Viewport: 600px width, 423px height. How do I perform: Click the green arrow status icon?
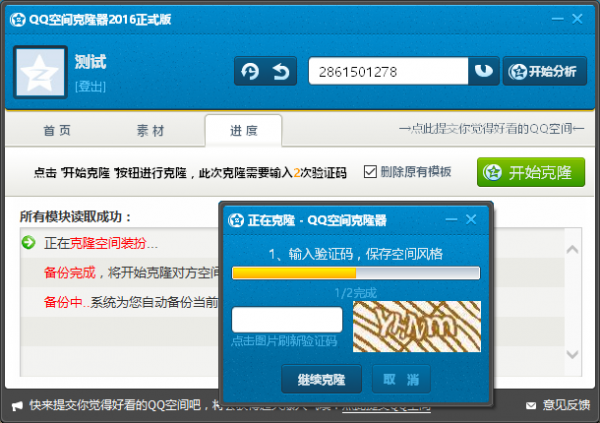point(28,242)
